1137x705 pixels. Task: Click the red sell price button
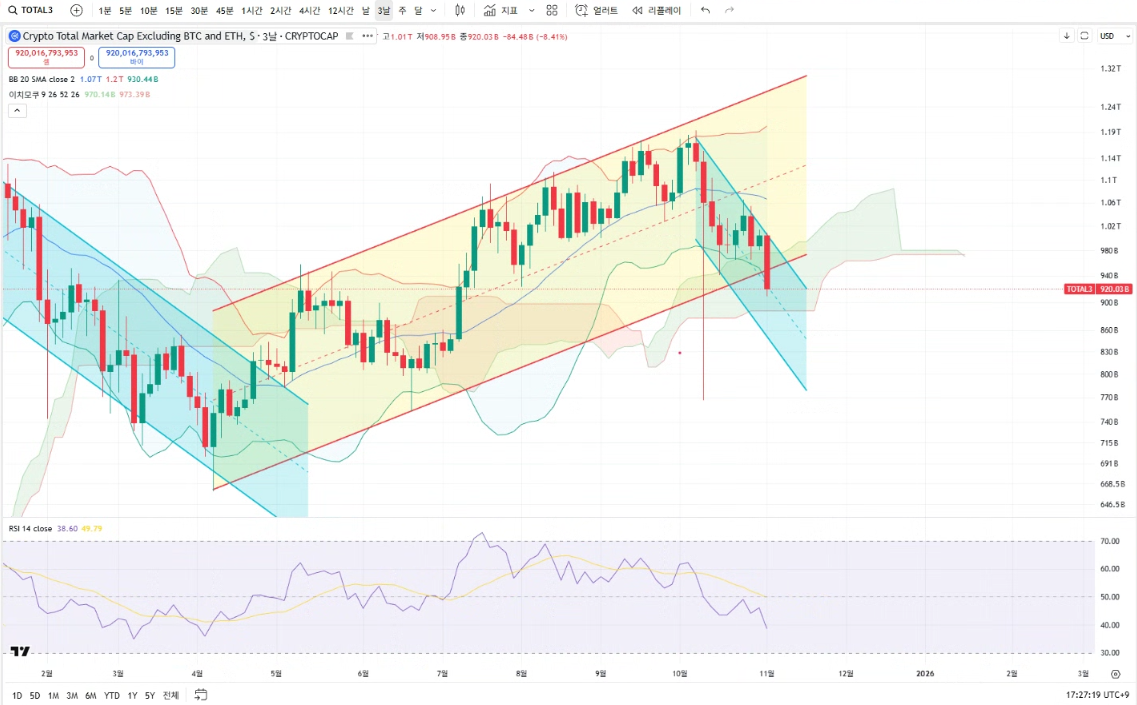(46, 57)
